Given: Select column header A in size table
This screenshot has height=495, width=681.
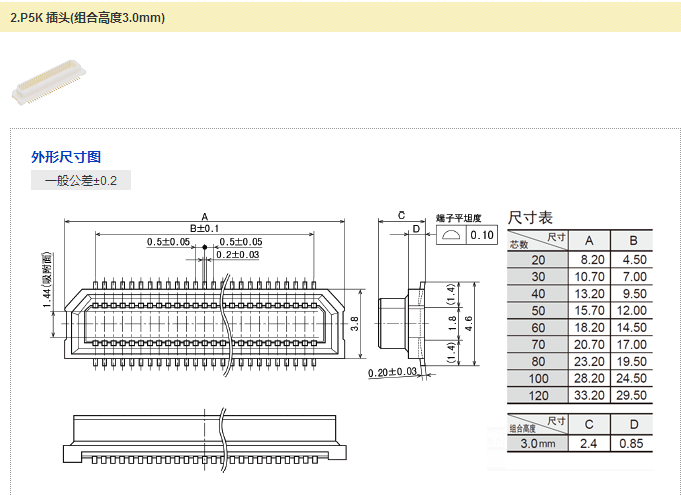Looking at the screenshot, I should (589, 240).
